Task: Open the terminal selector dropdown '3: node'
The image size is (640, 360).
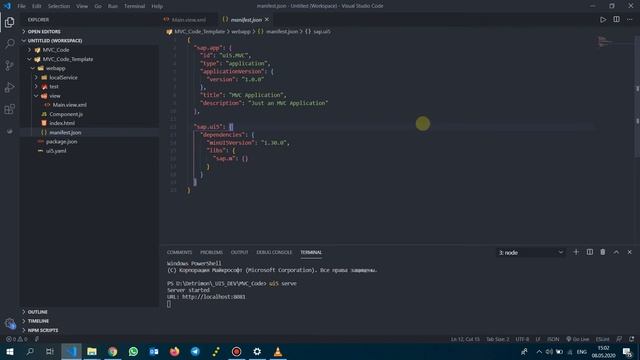Action: click(531, 253)
